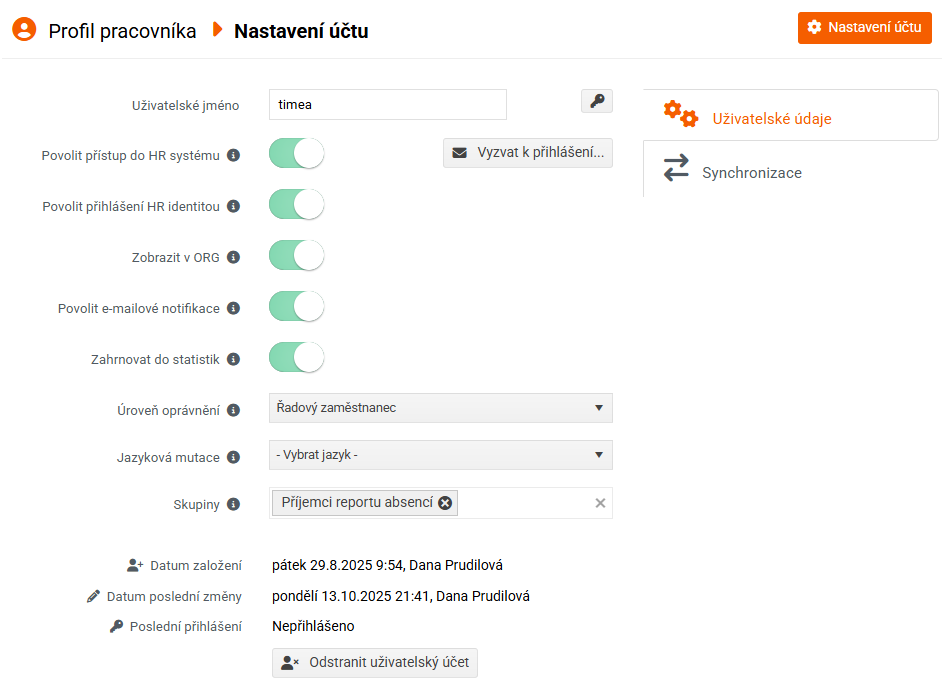The image size is (947, 682).
Task: Click the user profile icon in header
Action: click(25, 30)
